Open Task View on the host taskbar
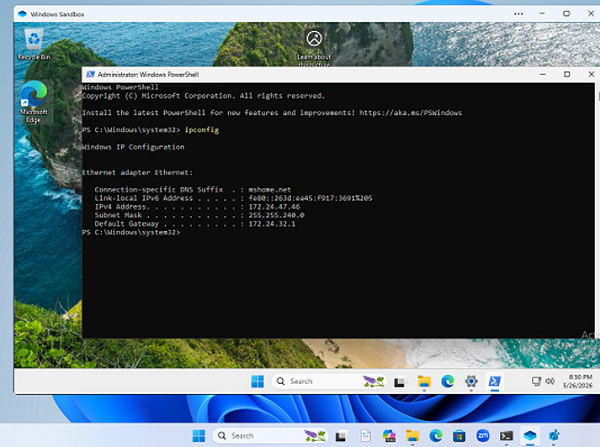This screenshot has height=447, width=600. point(341,436)
